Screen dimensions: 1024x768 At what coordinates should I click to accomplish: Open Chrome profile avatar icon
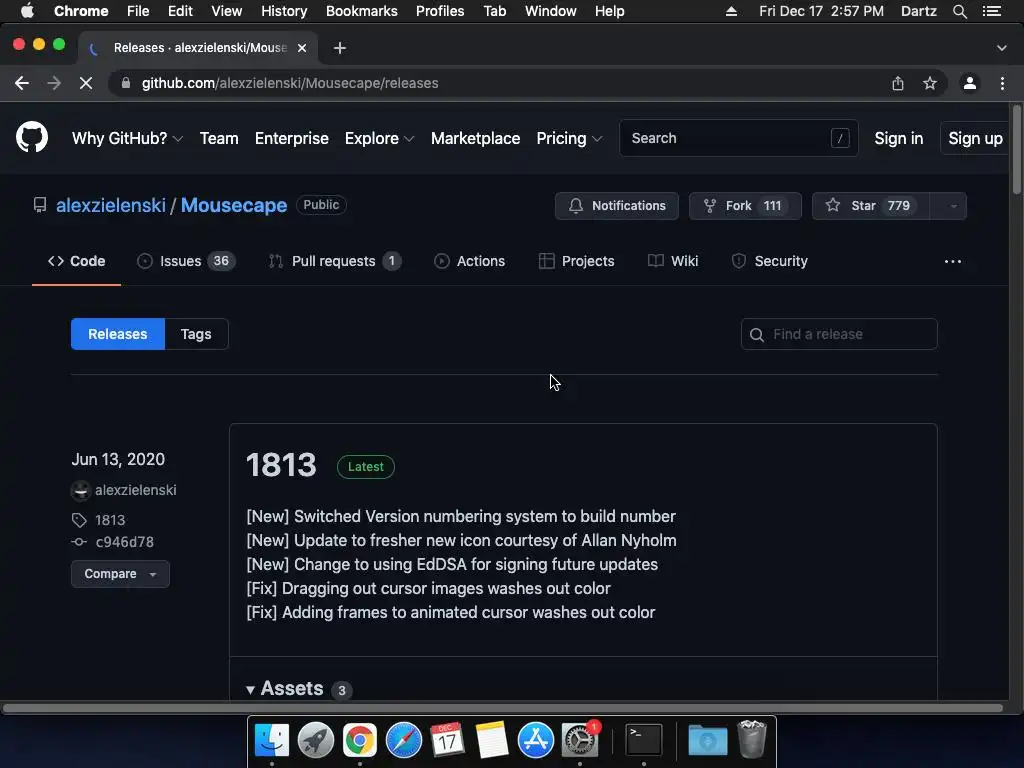[970, 83]
